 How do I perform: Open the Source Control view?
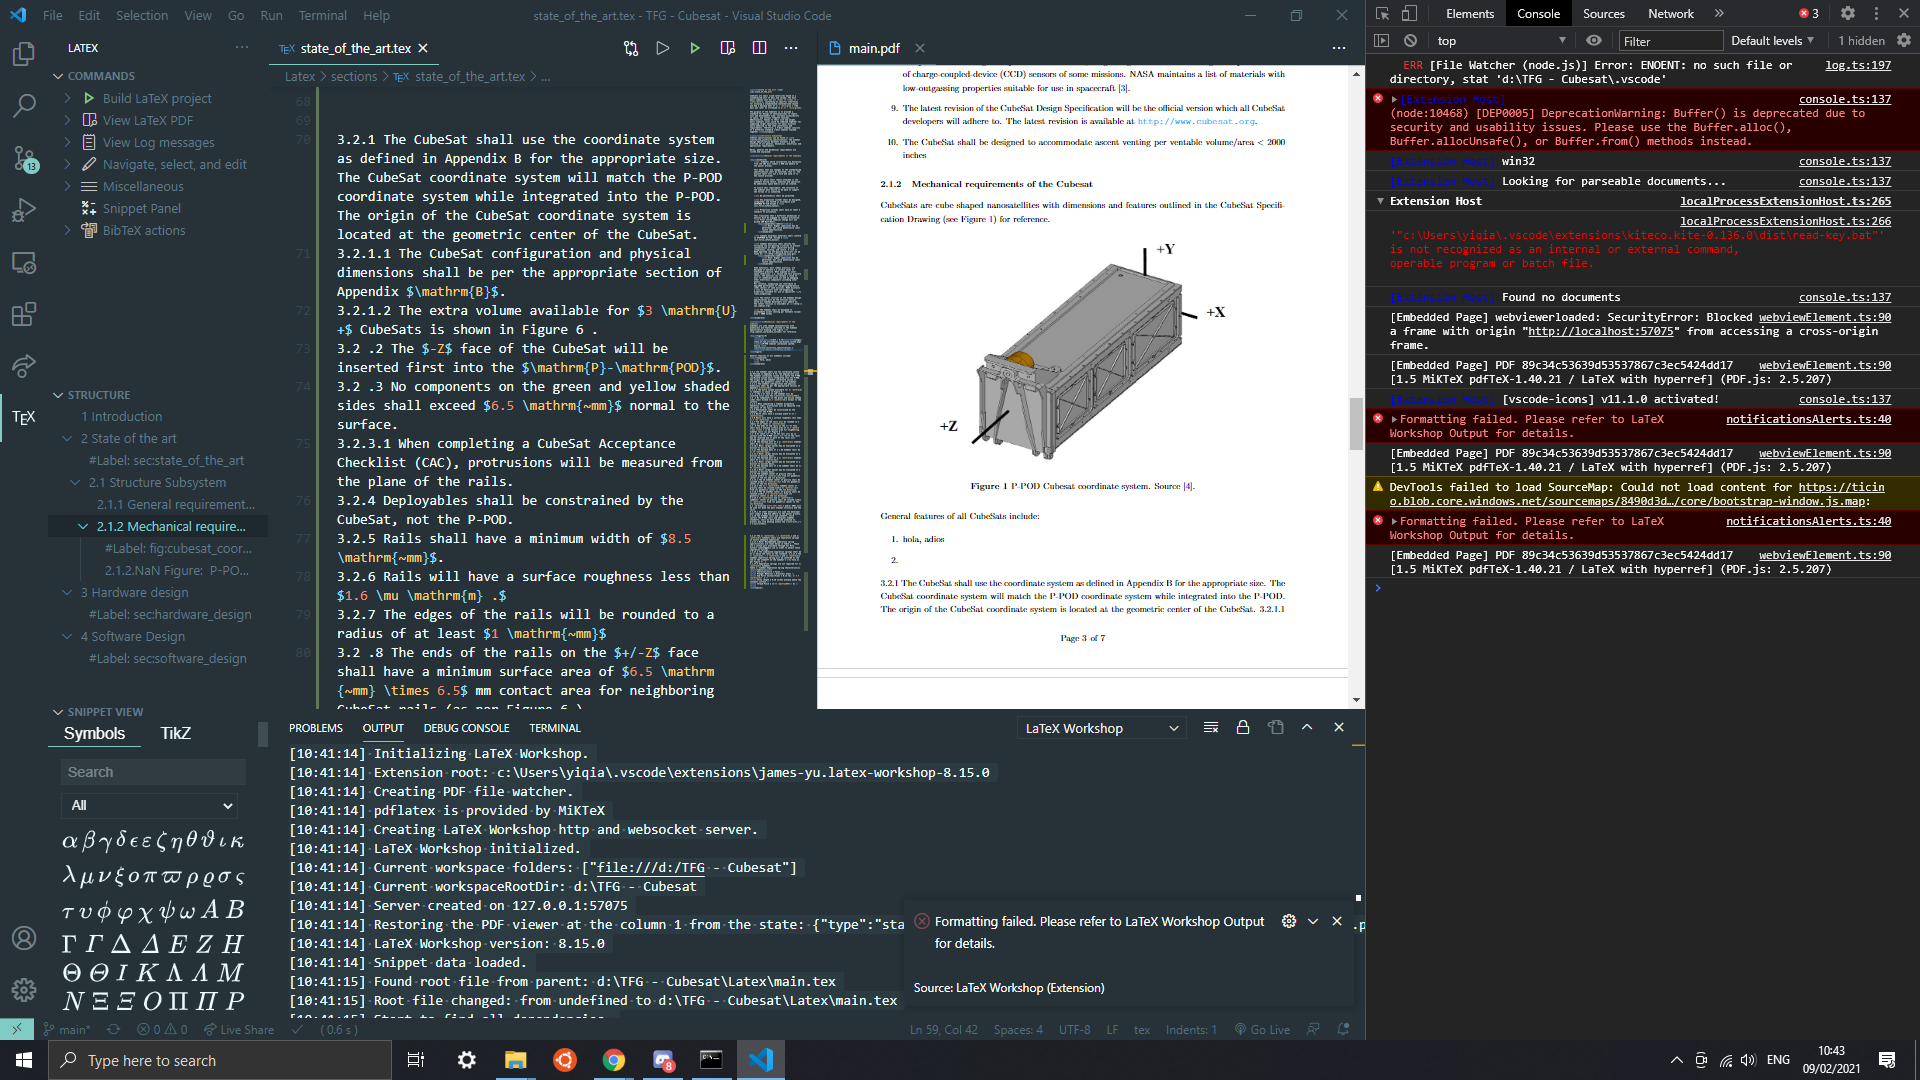click(x=23, y=159)
